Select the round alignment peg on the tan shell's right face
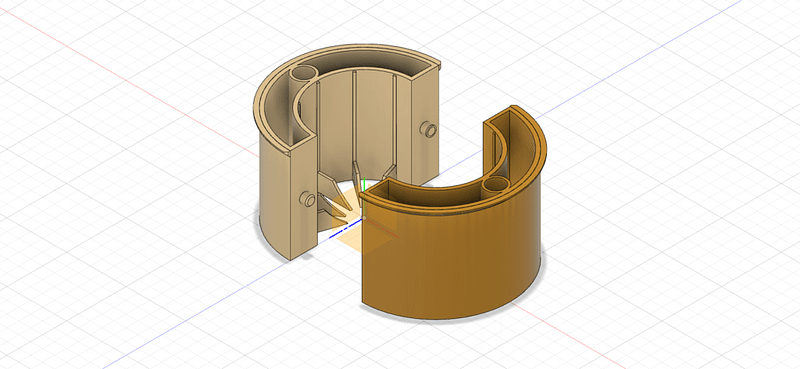Screen dimensions: 800x369 [428, 130]
